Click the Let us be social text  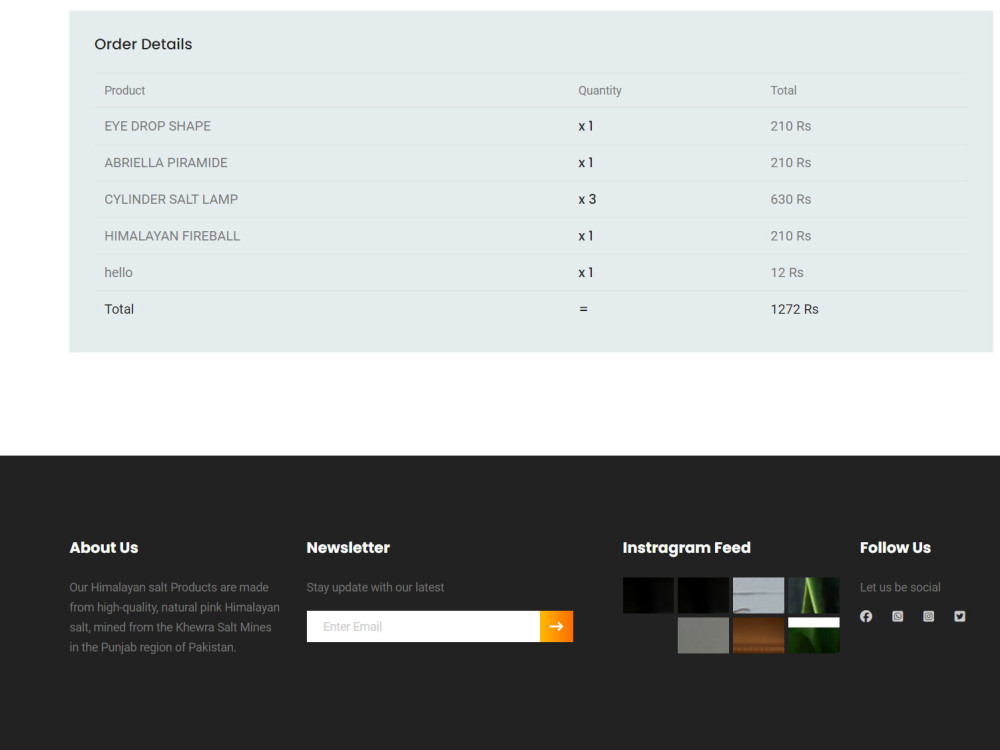pos(900,587)
